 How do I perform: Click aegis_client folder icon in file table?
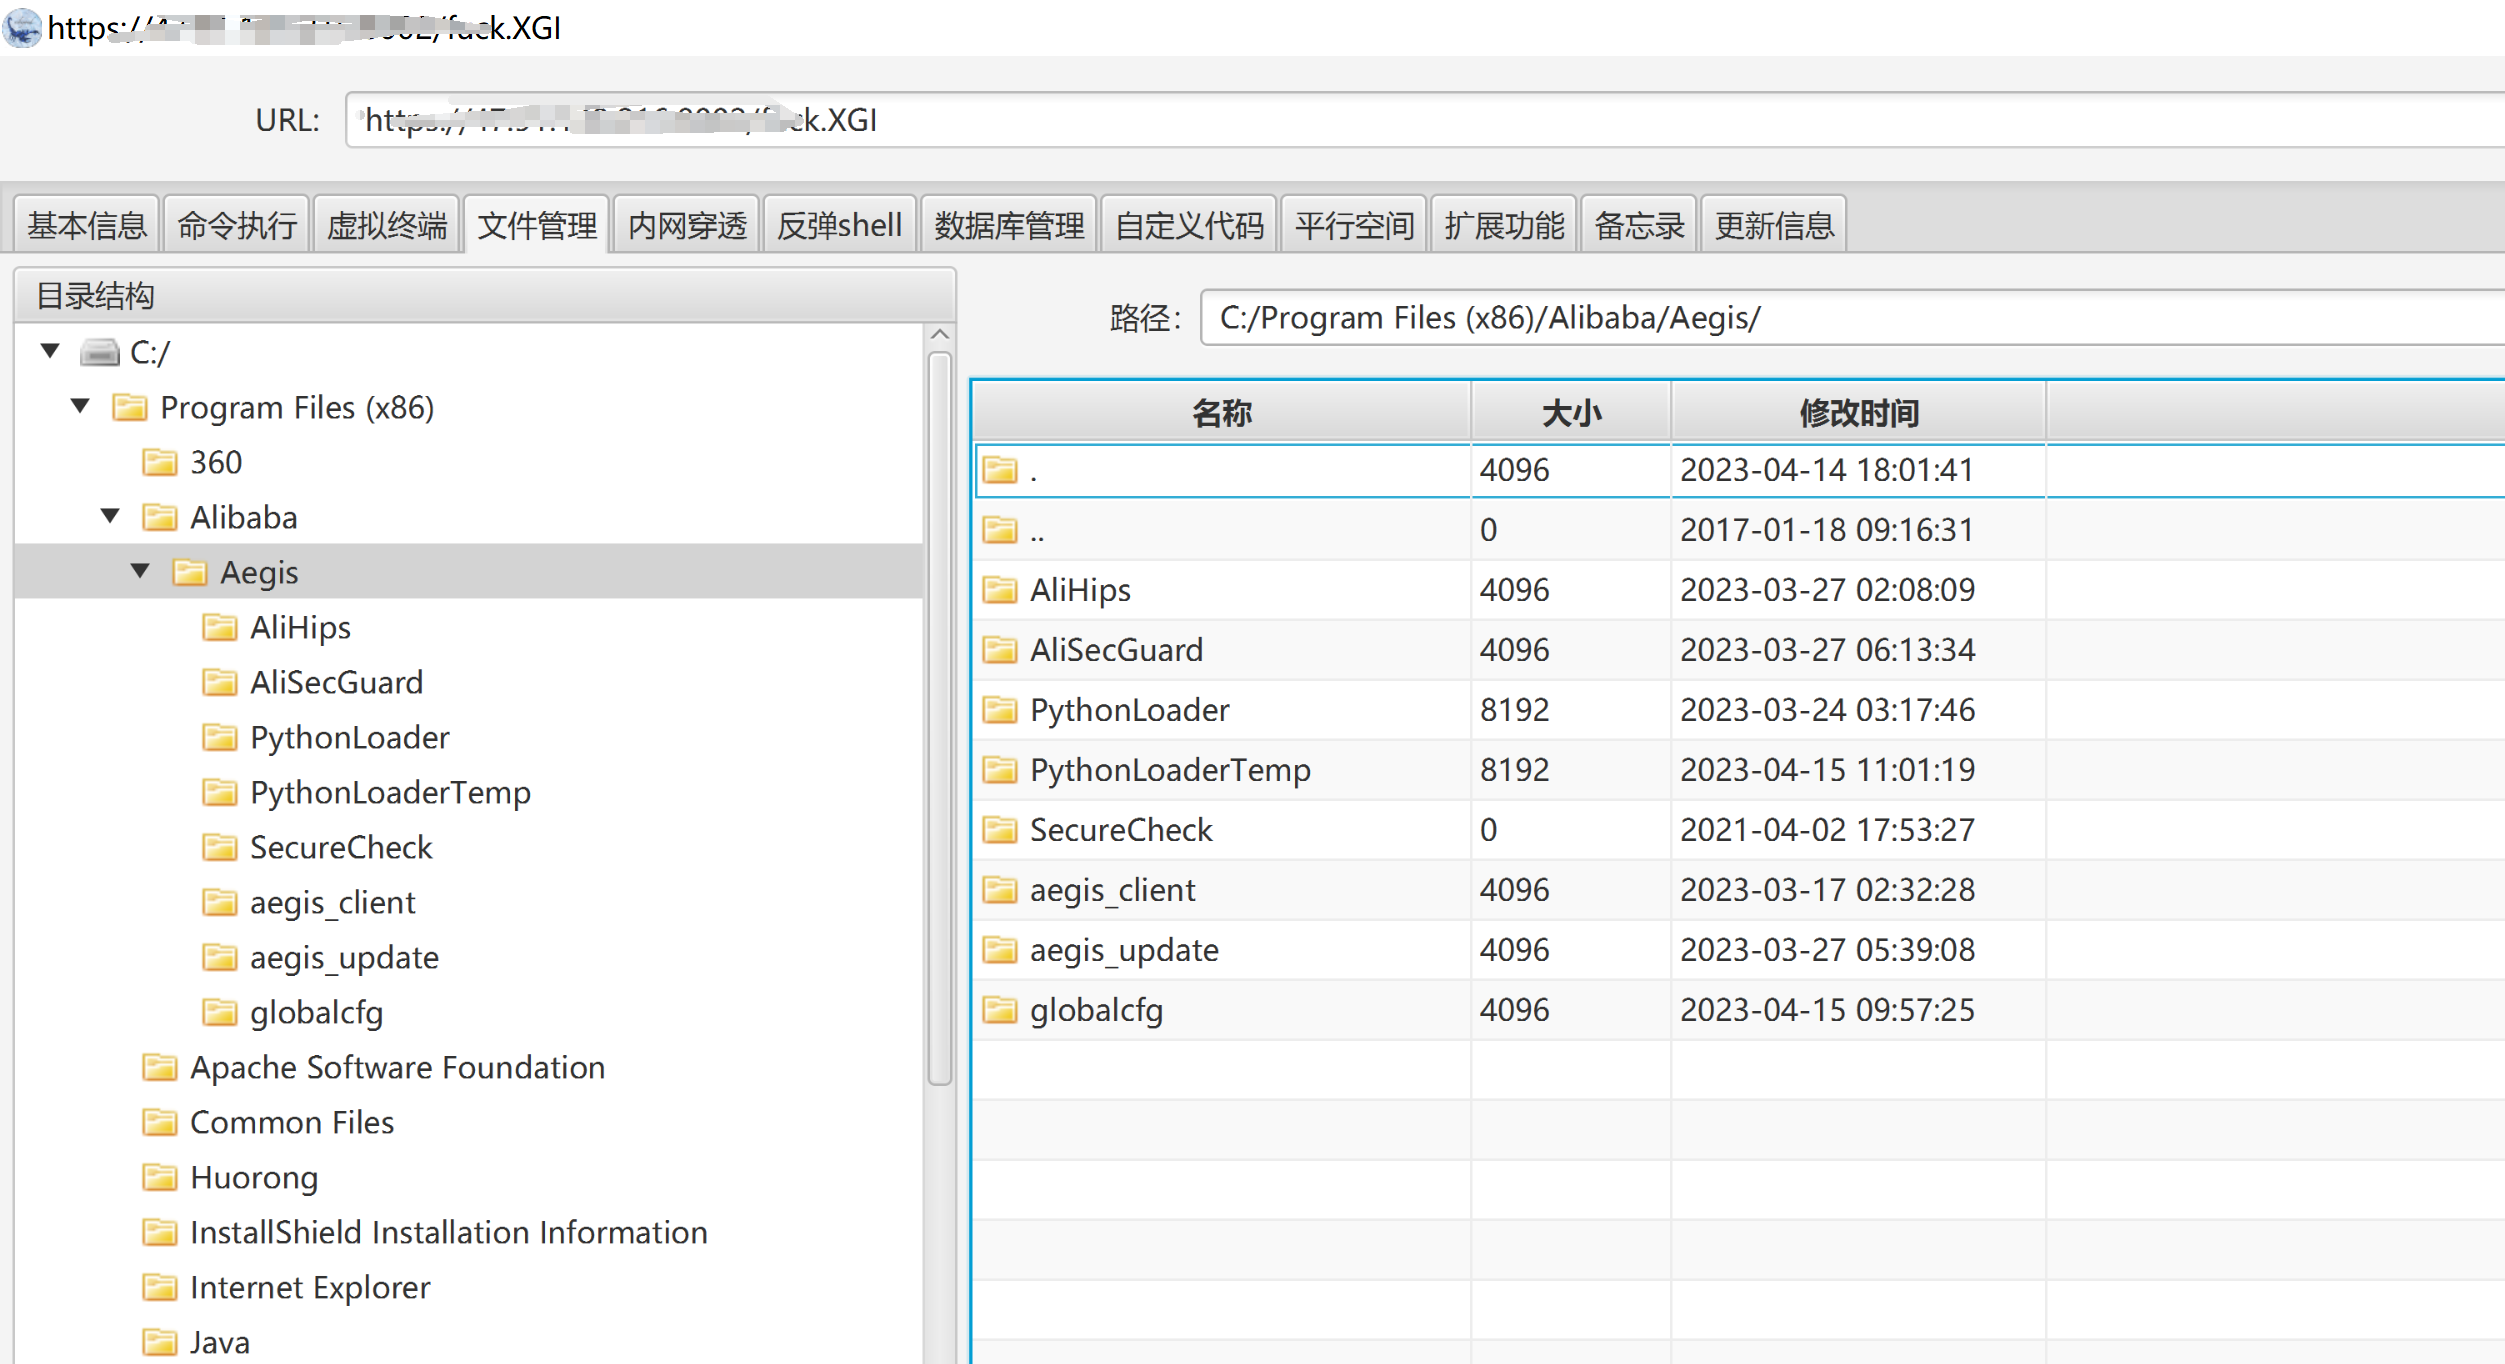(999, 889)
